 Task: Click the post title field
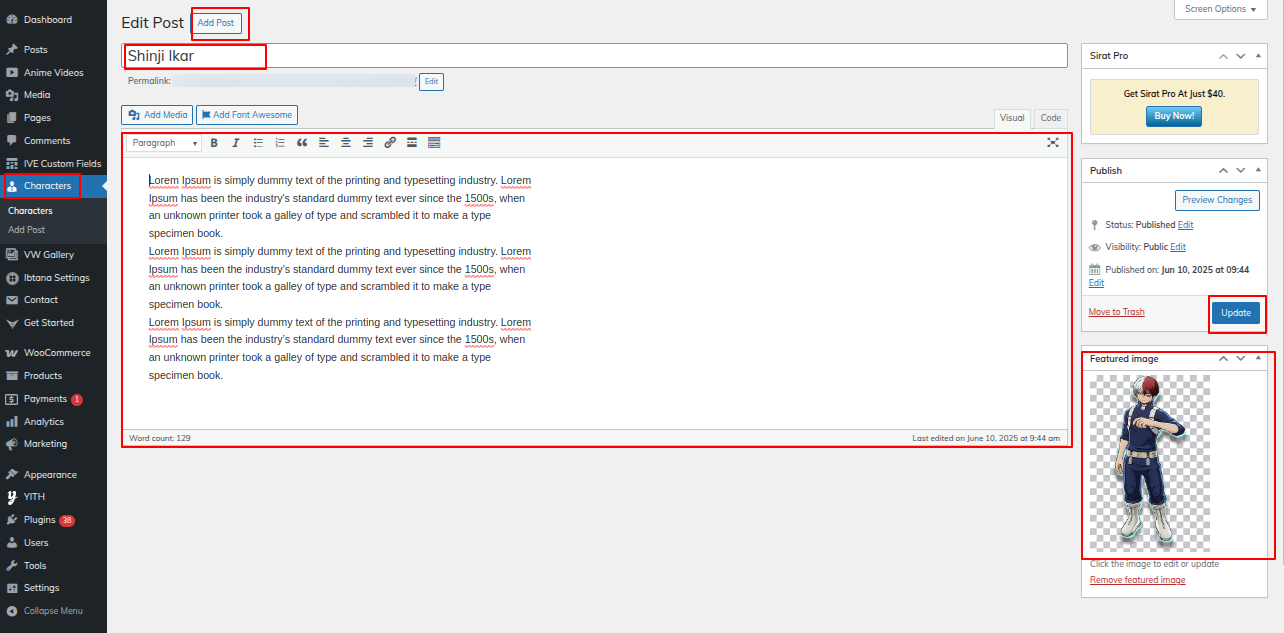pyautogui.click(x=594, y=56)
